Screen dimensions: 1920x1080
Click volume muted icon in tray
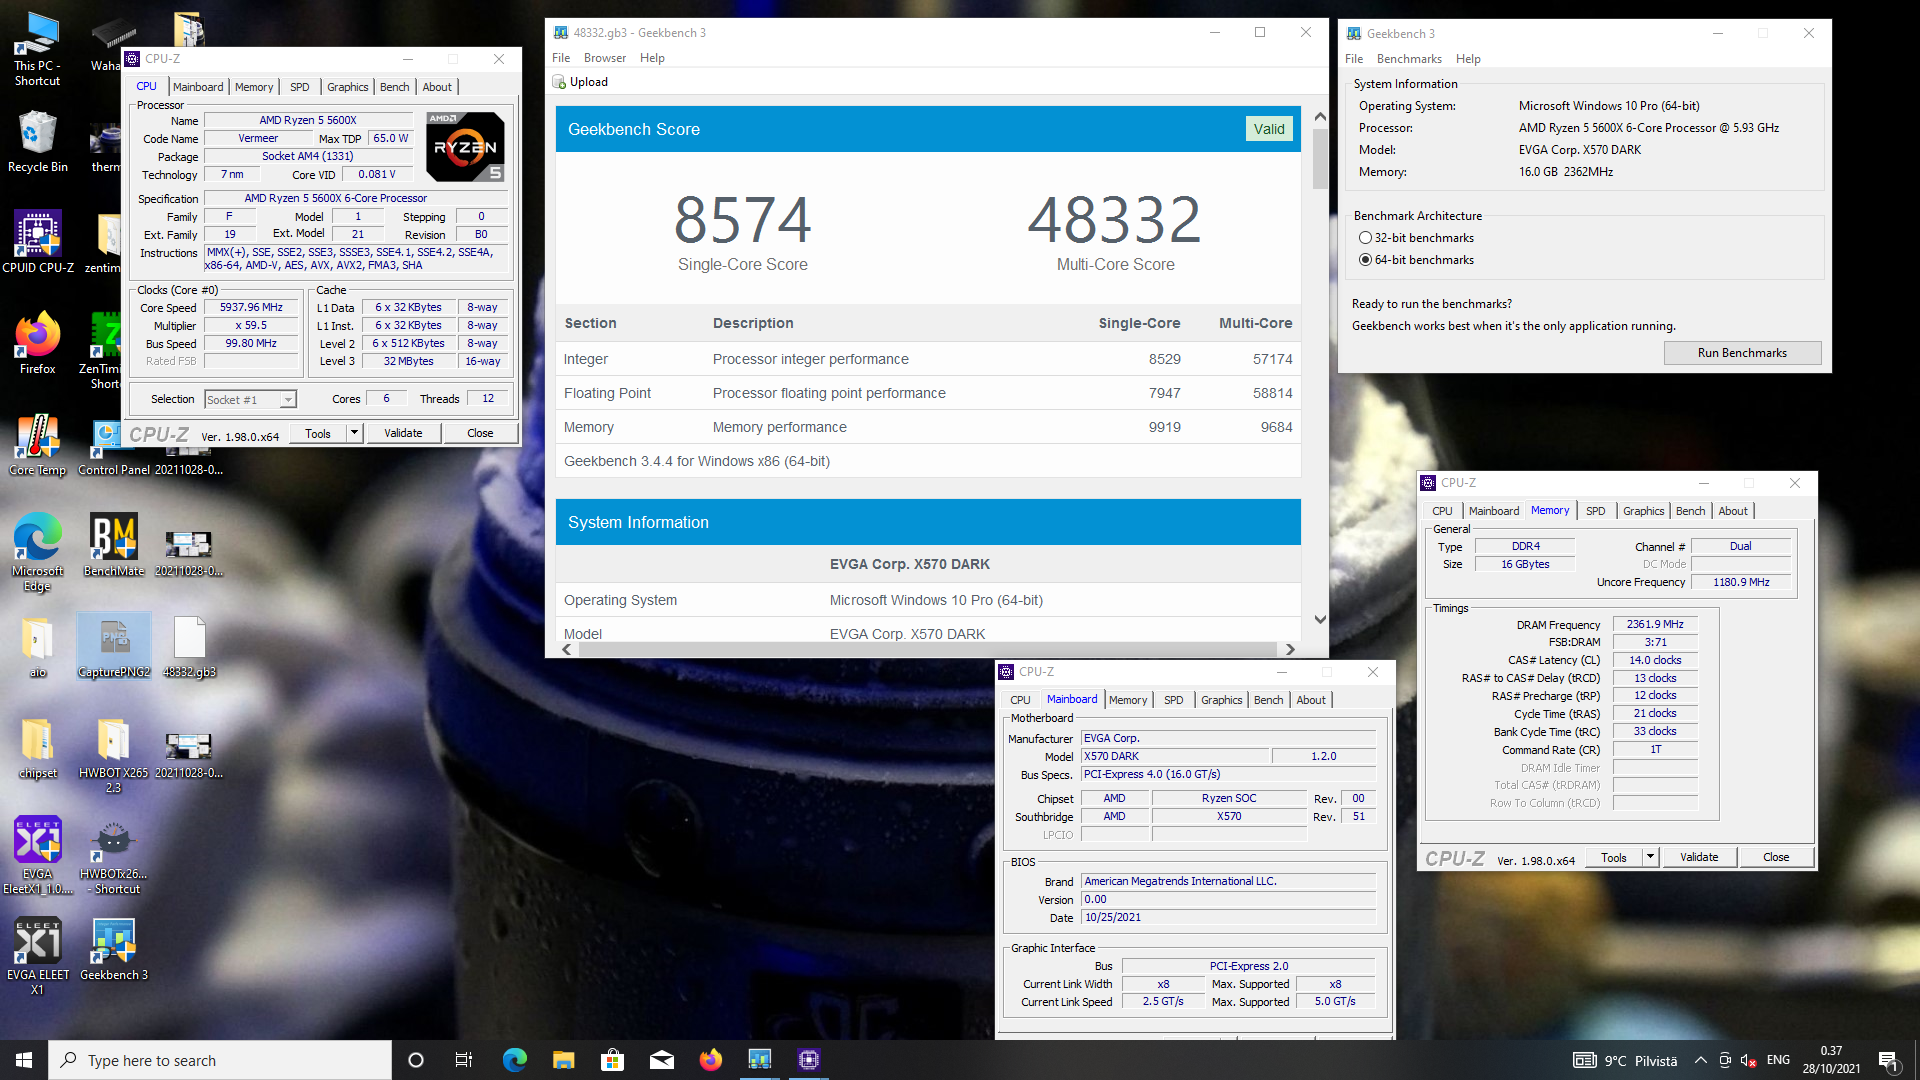click(x=1749, y=1060)
